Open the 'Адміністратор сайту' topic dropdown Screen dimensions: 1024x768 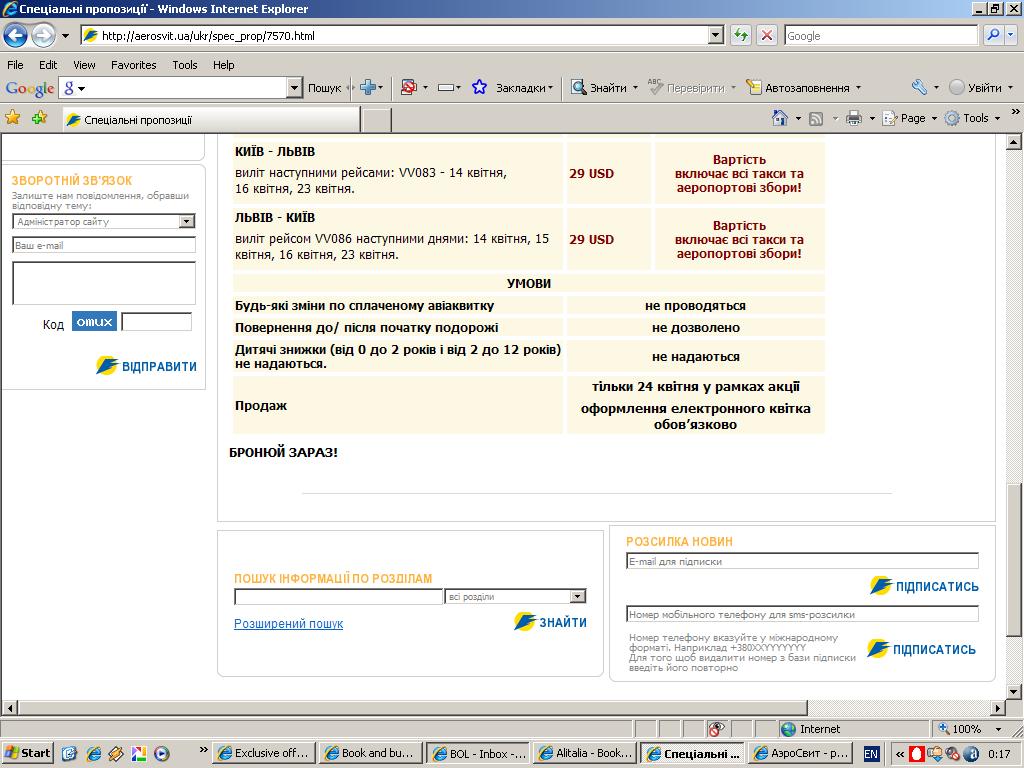pyautogui.click(x=186, y=222)
